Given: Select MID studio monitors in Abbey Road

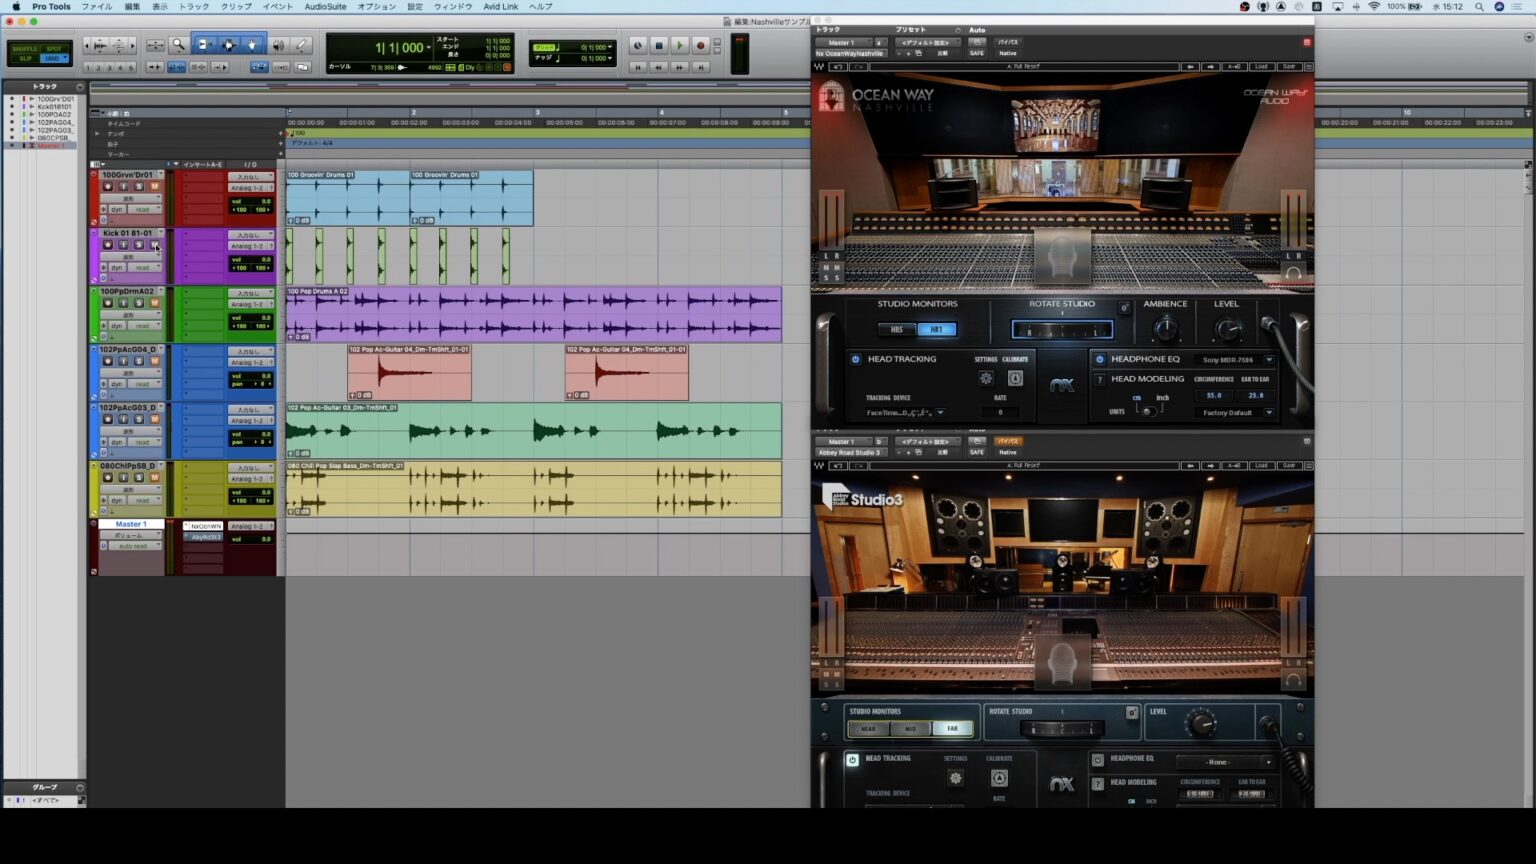Looking at the screenshot, I should point(910,729).
